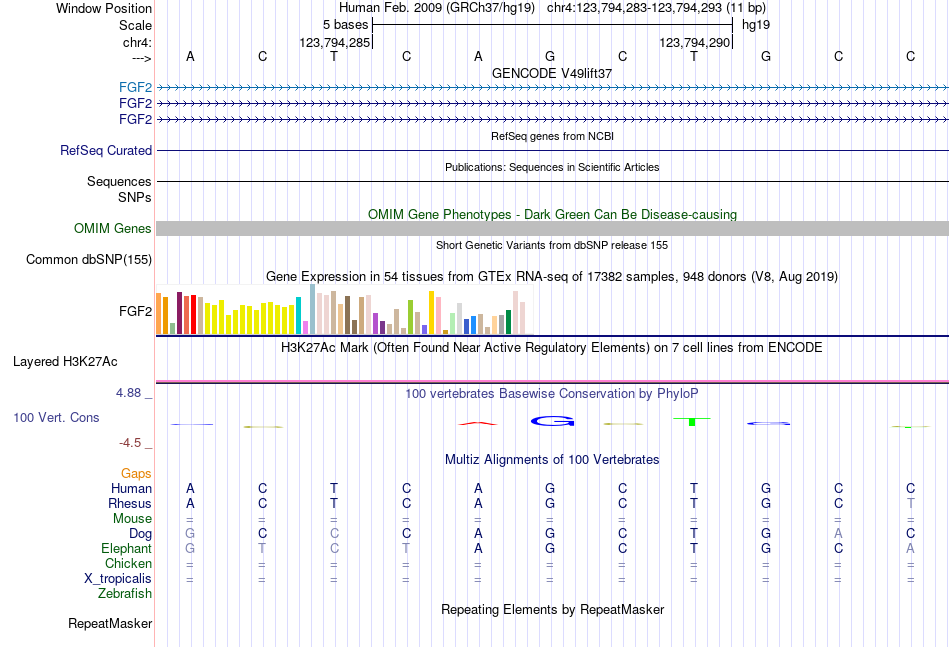Click the Elephant species label

(126, 548)
